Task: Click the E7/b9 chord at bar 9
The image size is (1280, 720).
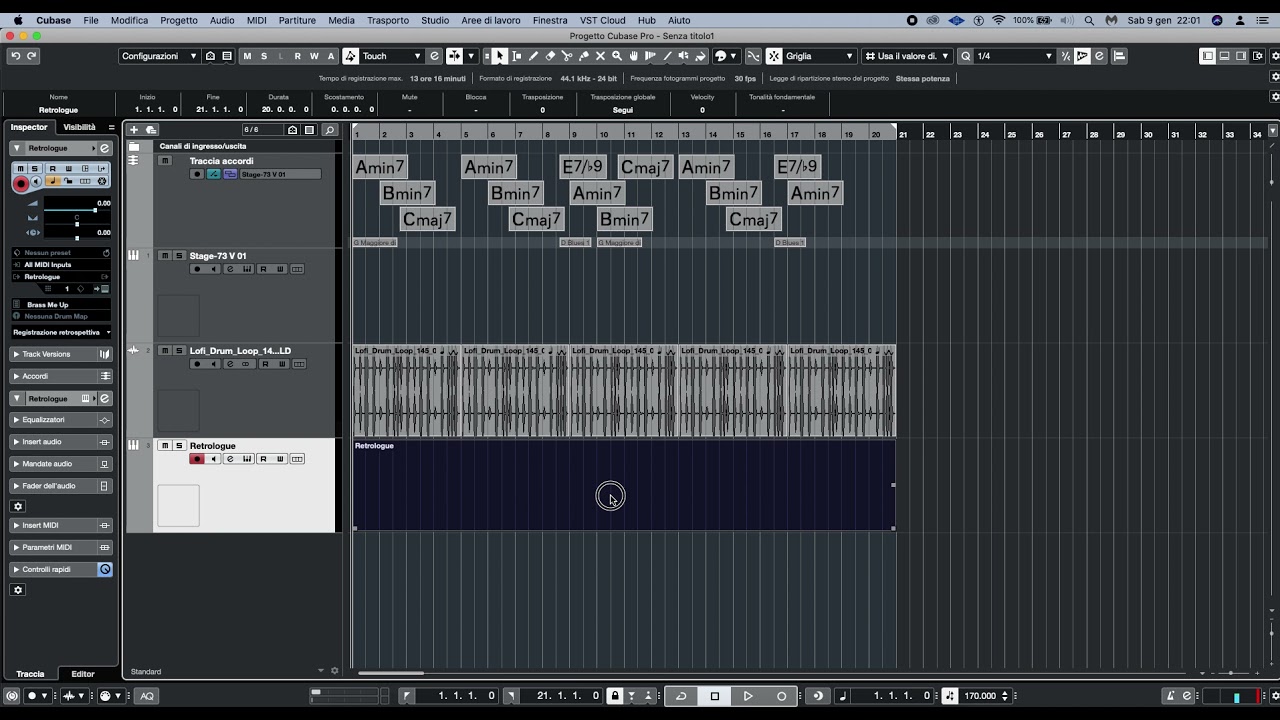Action: click(582, 167)
